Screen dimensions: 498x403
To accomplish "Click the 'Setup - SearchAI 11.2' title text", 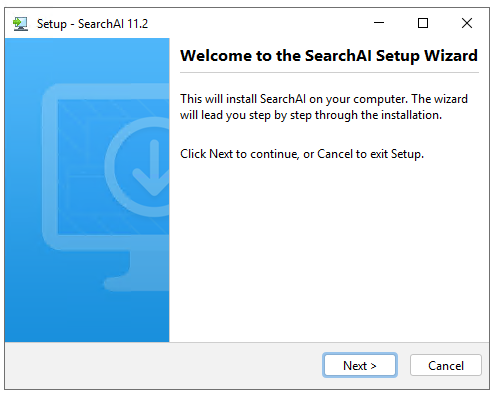I will [x=92, y=24].
